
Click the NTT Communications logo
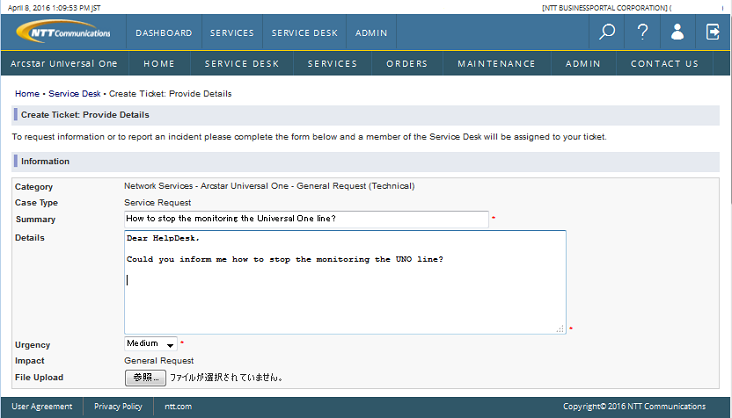[64, 32]
